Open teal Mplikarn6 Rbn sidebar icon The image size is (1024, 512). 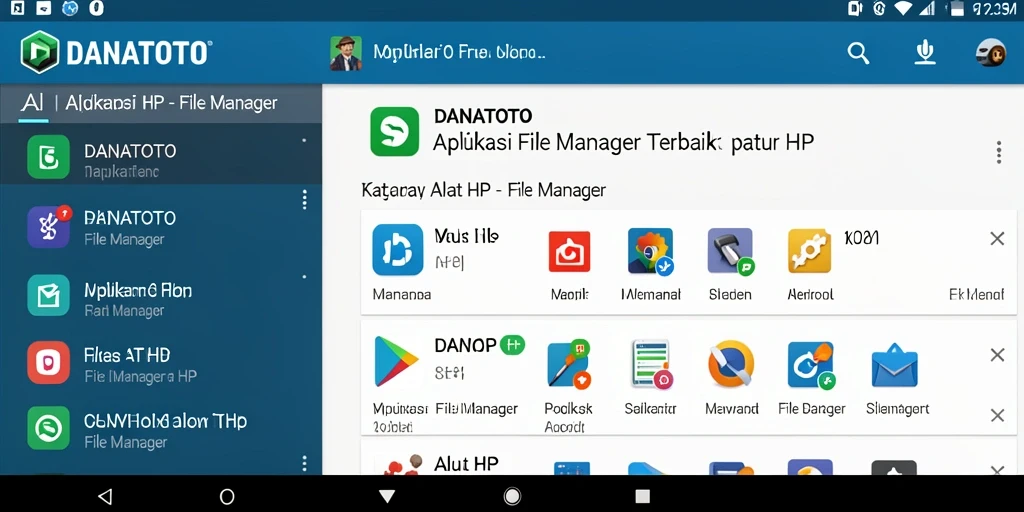[48, 295]
